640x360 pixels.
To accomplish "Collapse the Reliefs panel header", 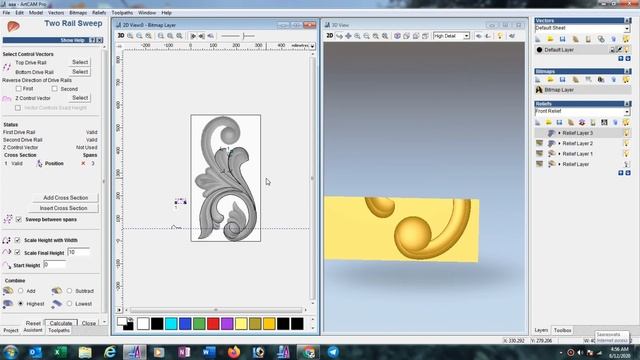I will (627, 104).
